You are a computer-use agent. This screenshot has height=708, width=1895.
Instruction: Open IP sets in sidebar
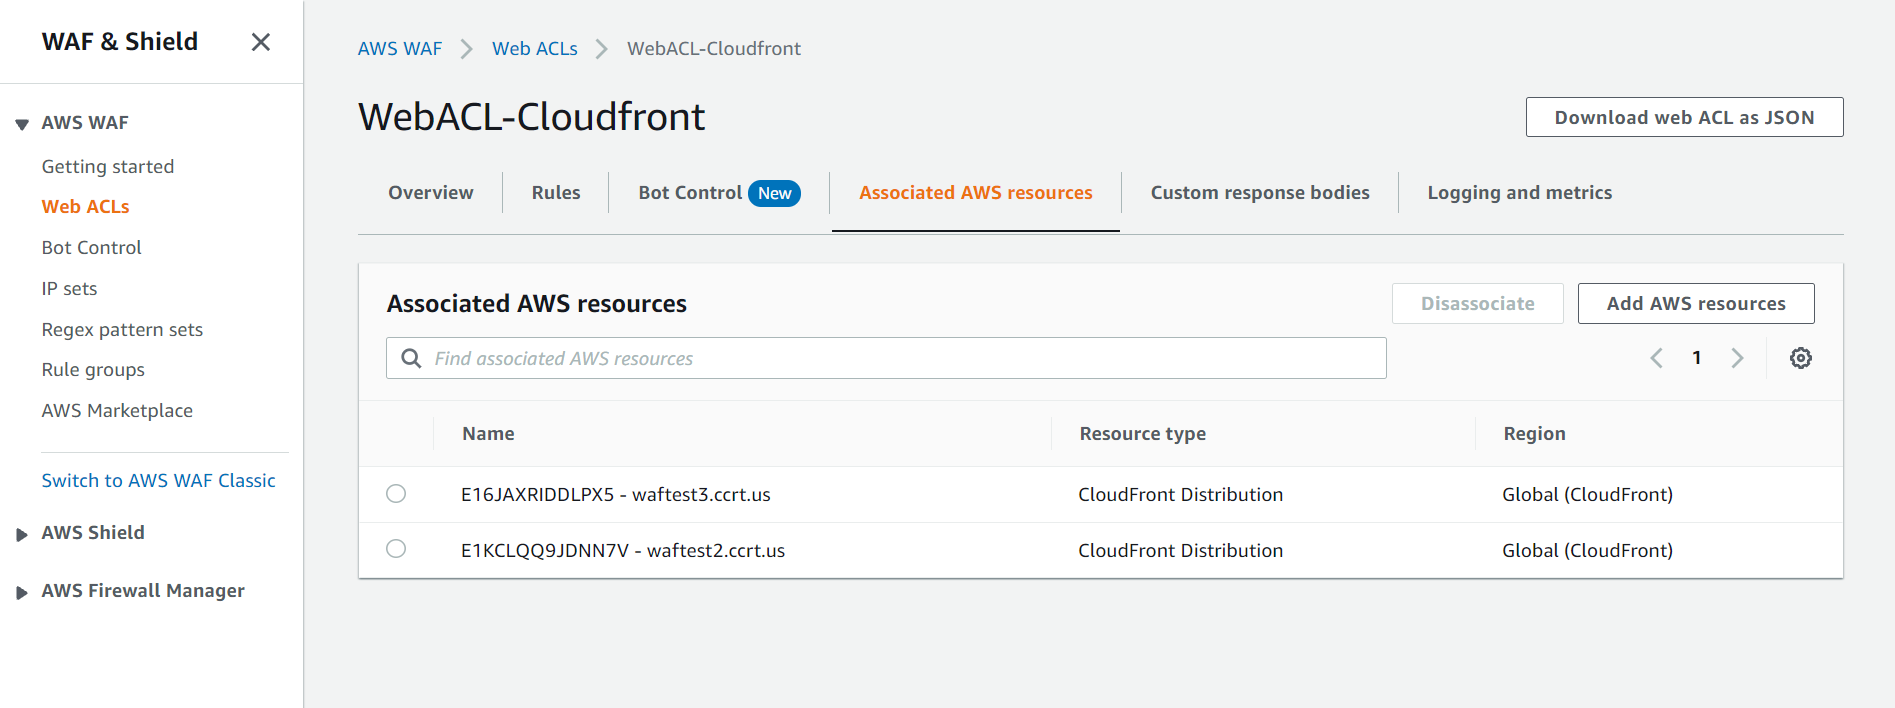click(70, 288)
